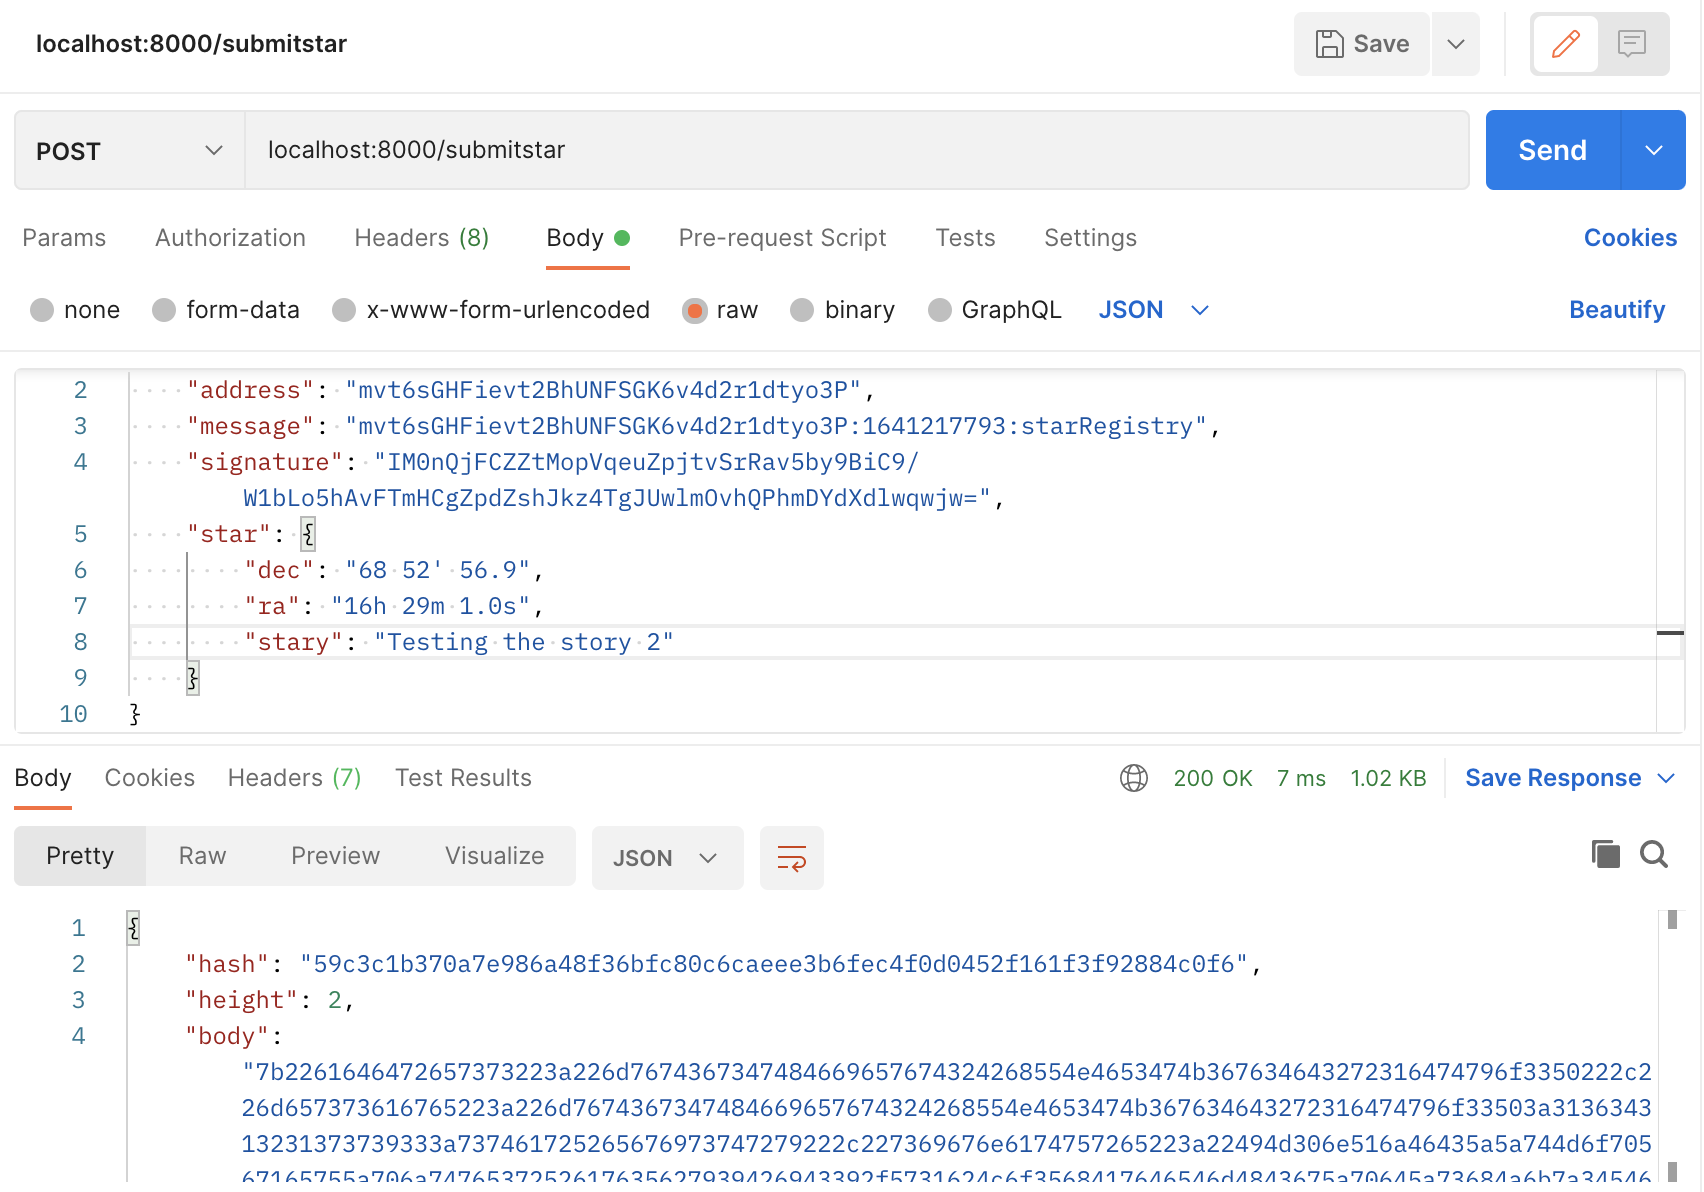
Task: Open the request Headers (8) tab
Action: (422, 238)
